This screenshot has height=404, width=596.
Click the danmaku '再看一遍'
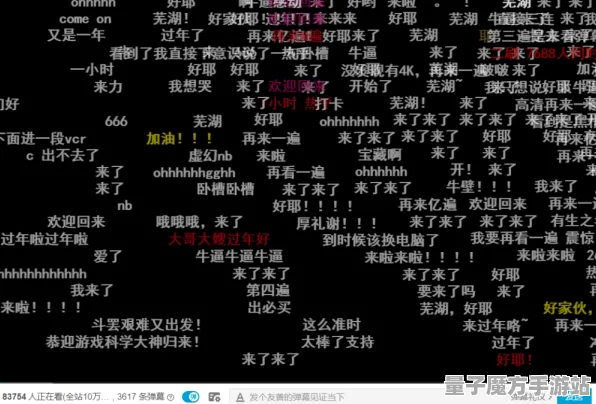click(296, 173)
